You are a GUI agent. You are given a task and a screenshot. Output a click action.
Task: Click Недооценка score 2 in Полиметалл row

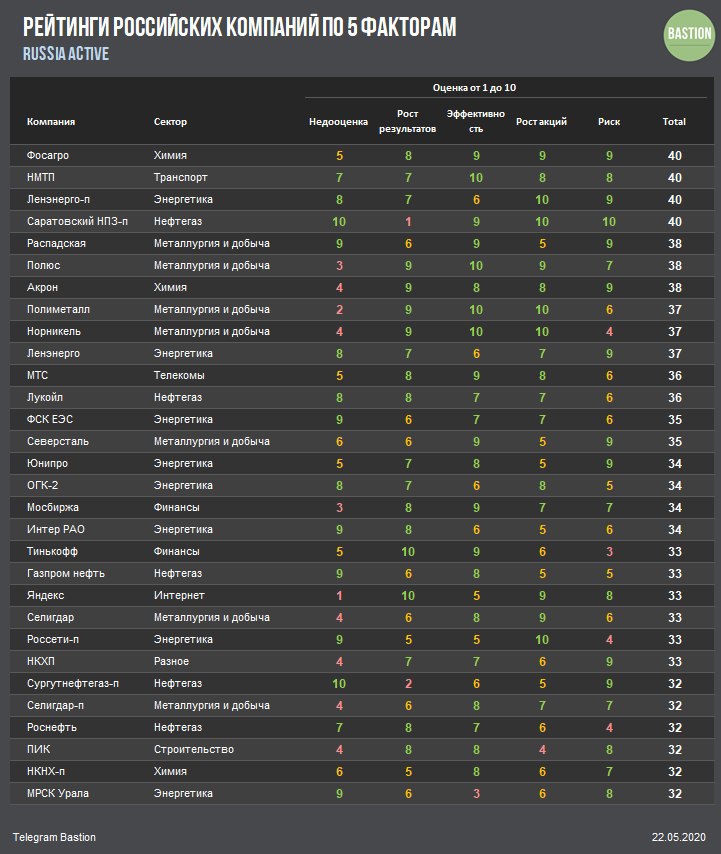click(339, 310)
